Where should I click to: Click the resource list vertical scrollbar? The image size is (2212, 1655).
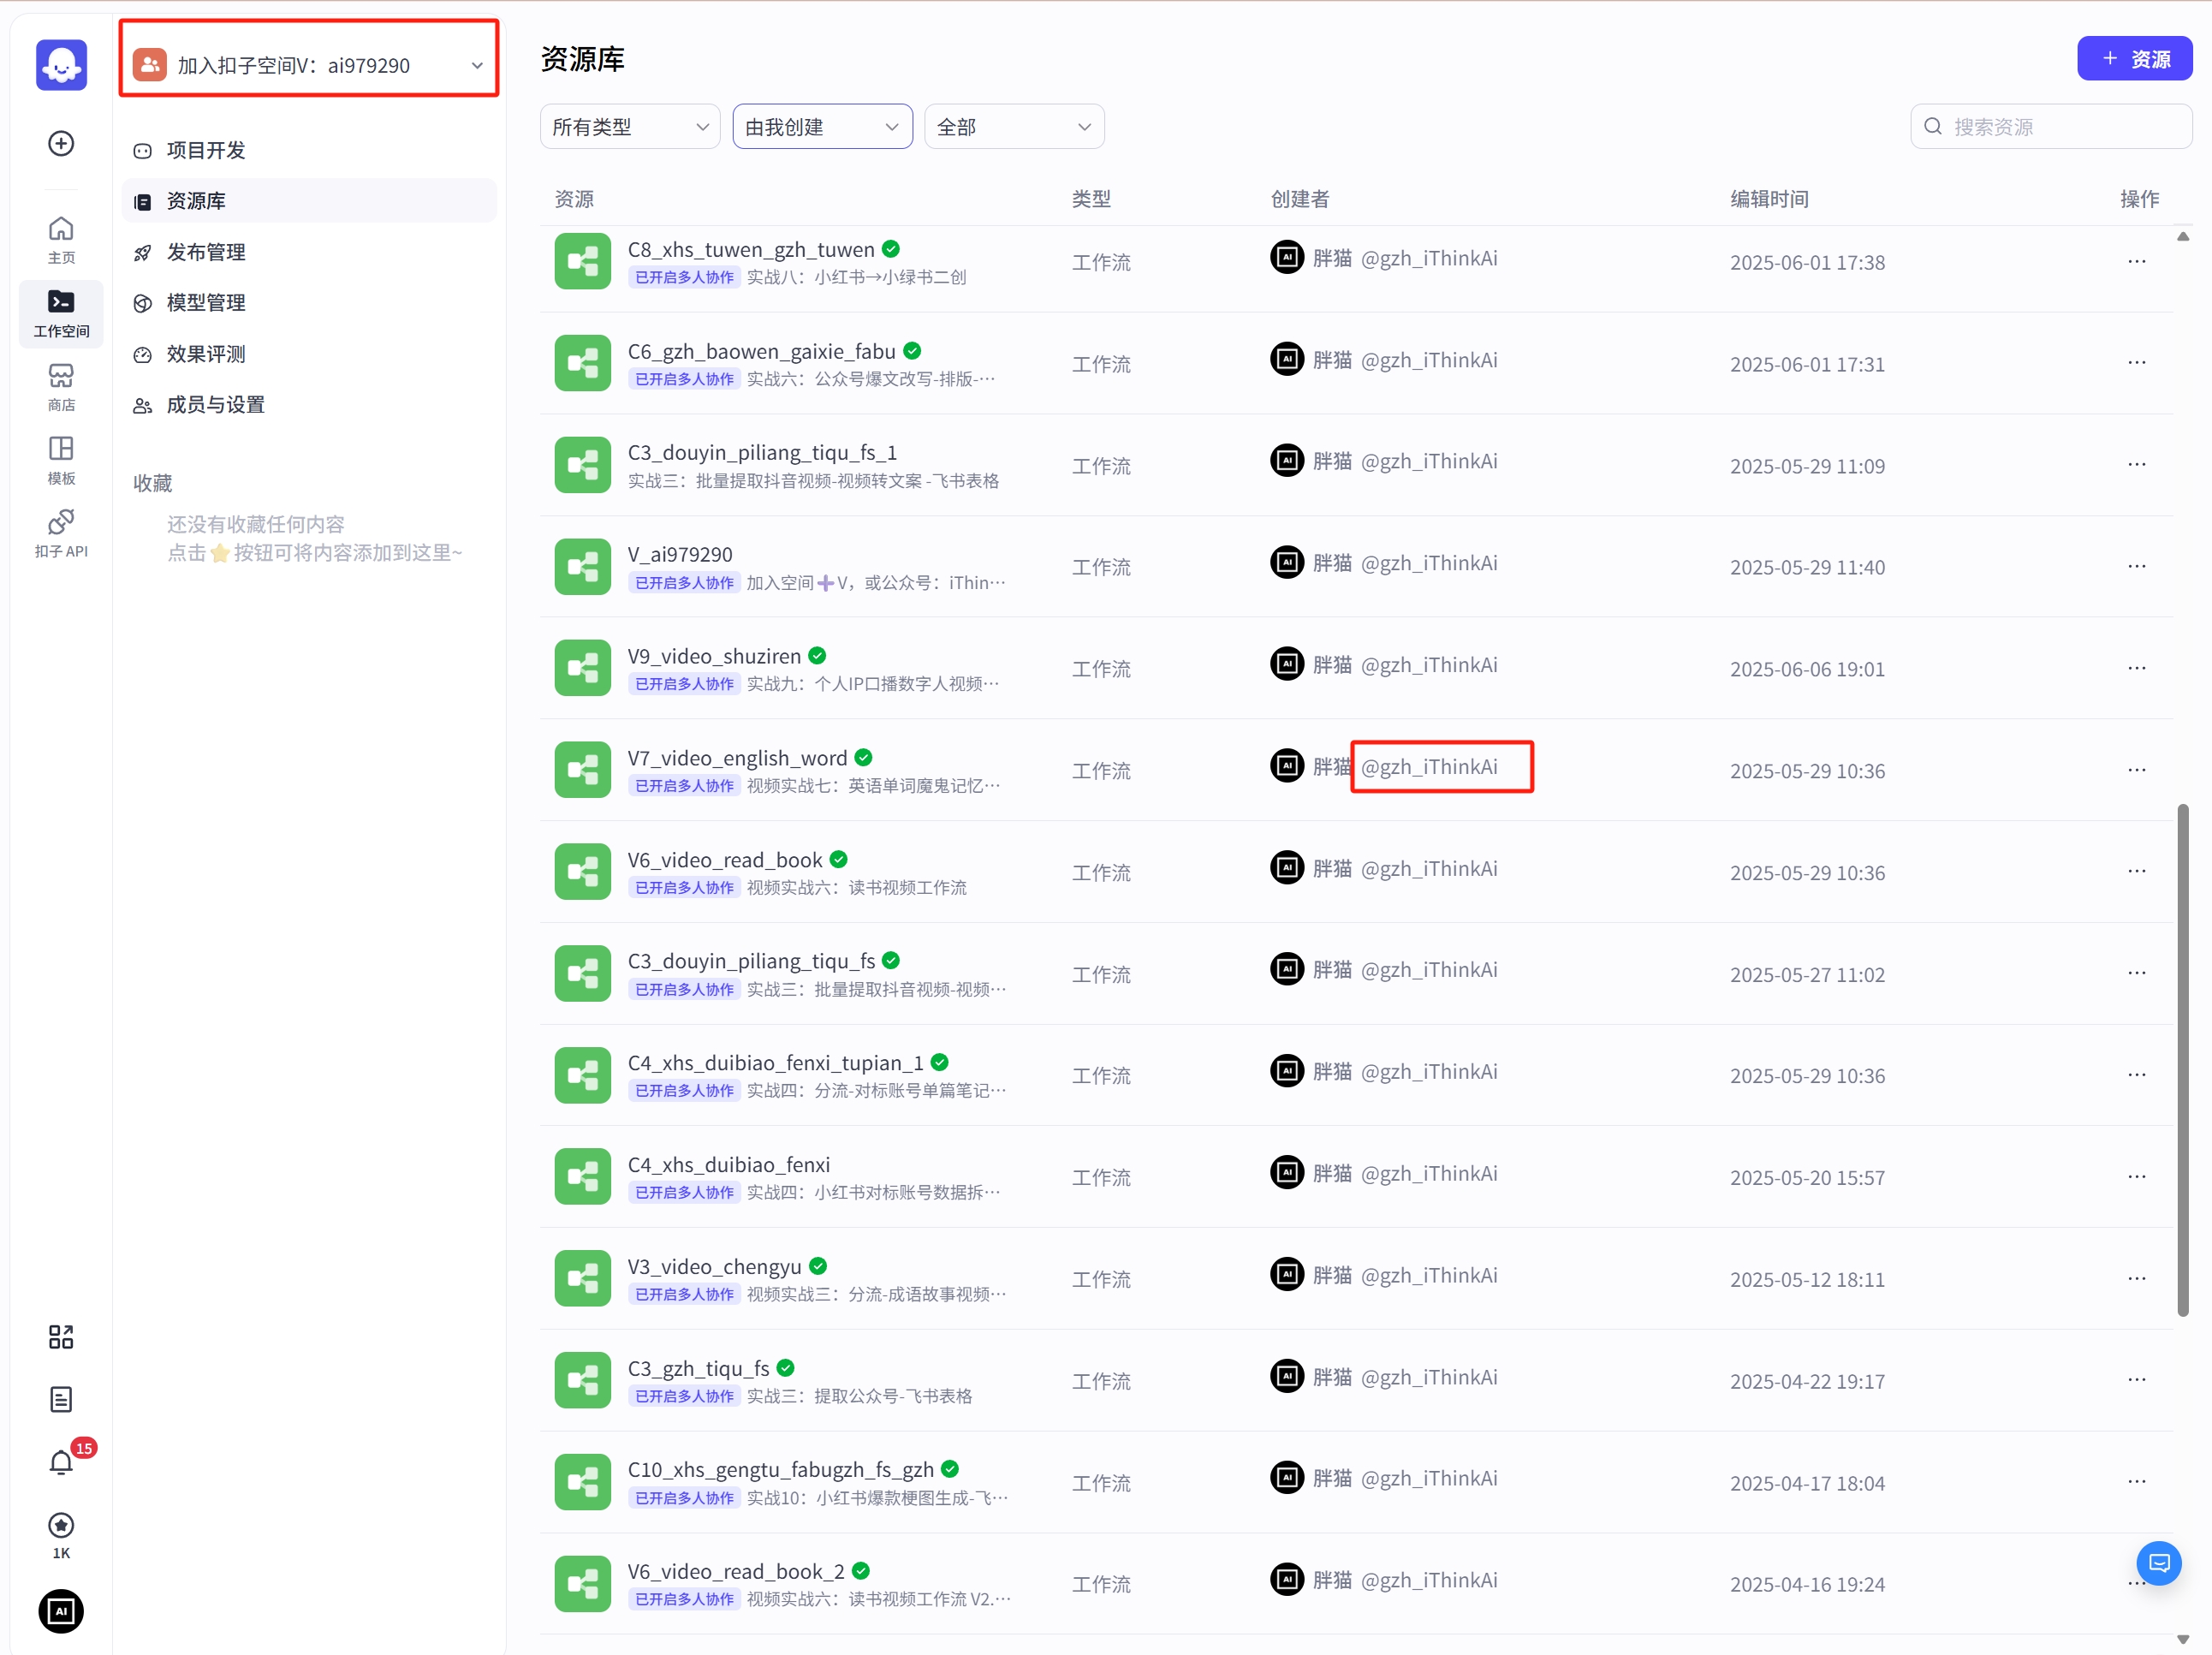[x=2182, y=1059]
